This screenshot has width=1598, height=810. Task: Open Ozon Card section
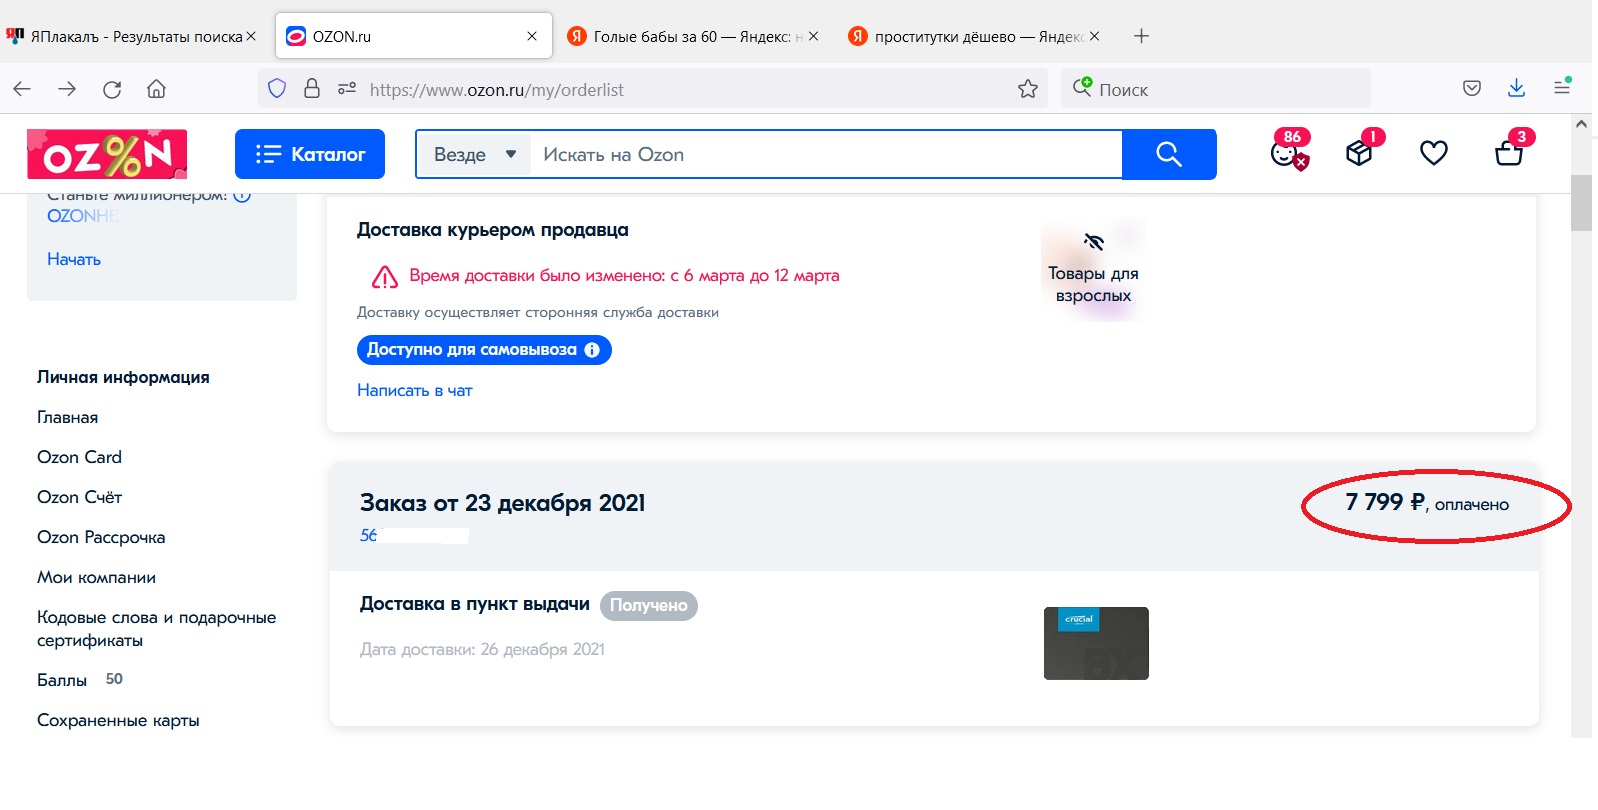point(80,457)
